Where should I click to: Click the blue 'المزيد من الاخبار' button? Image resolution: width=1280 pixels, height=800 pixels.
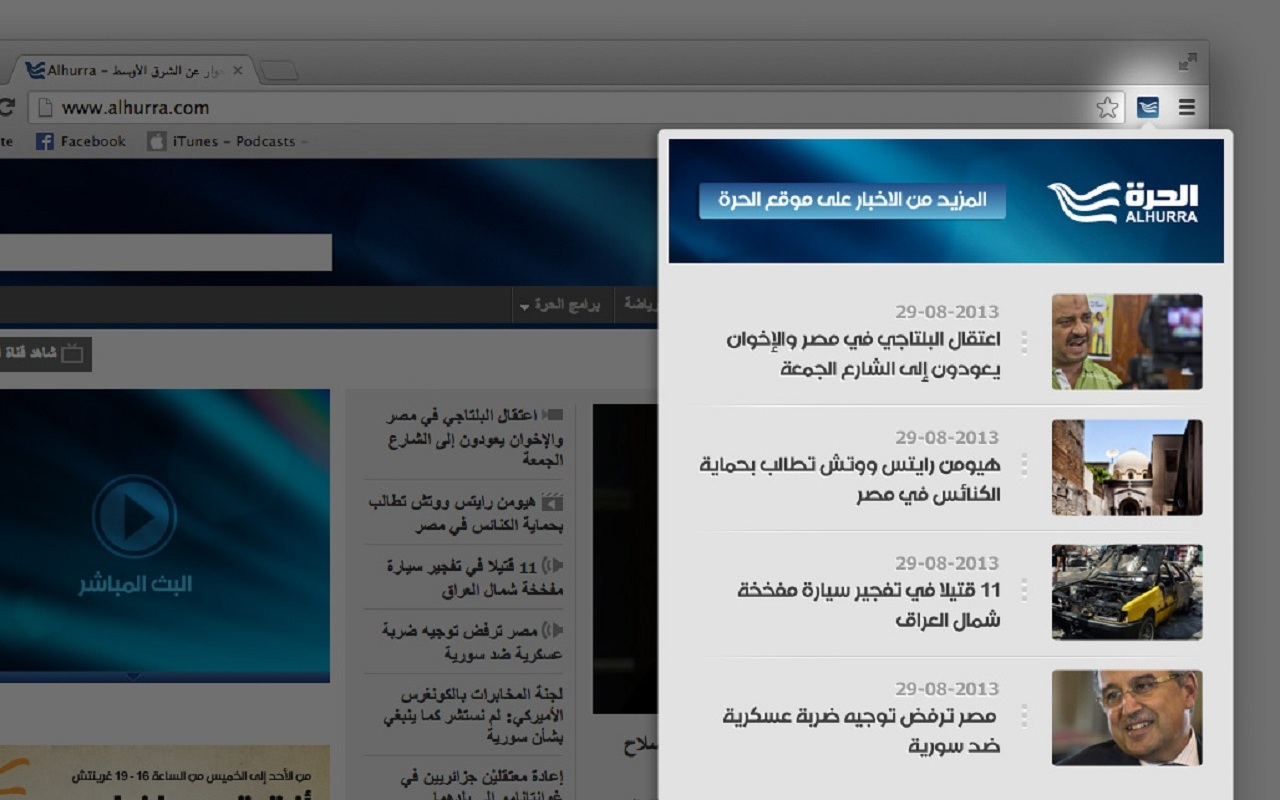pyautogui.click(x=852, y=200)
